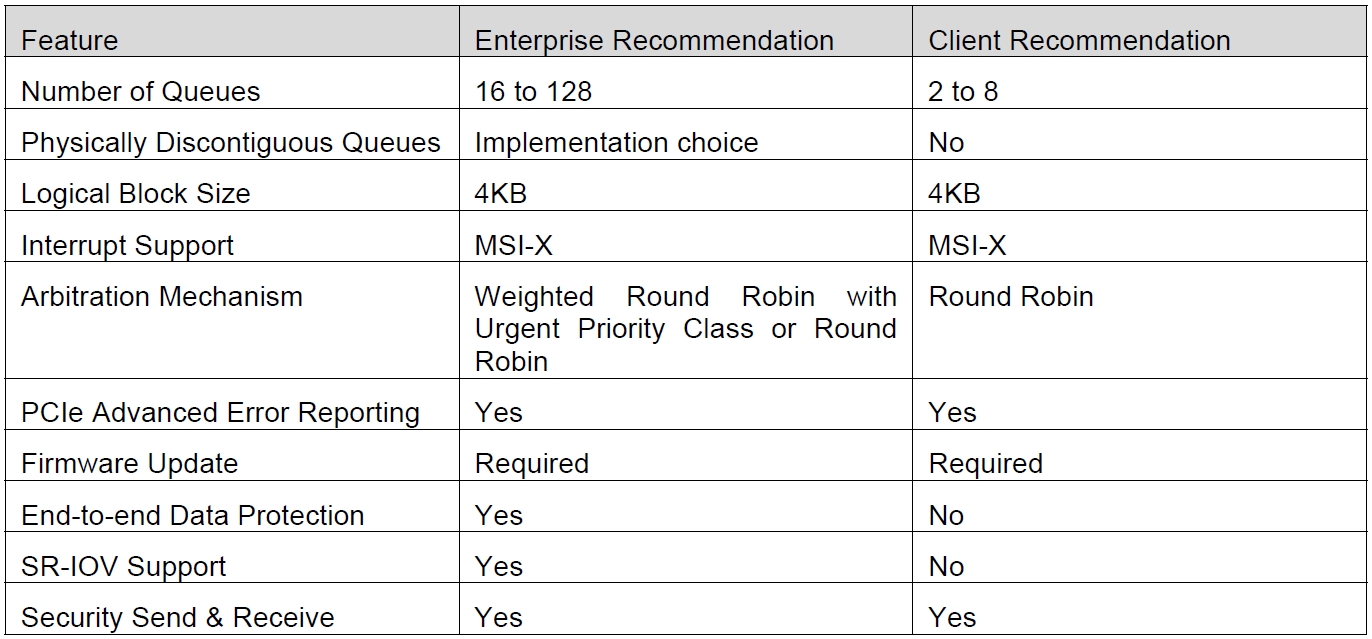Click the Enterprise Recommendation column header
1372x639 pixels.
coord(654,41)
